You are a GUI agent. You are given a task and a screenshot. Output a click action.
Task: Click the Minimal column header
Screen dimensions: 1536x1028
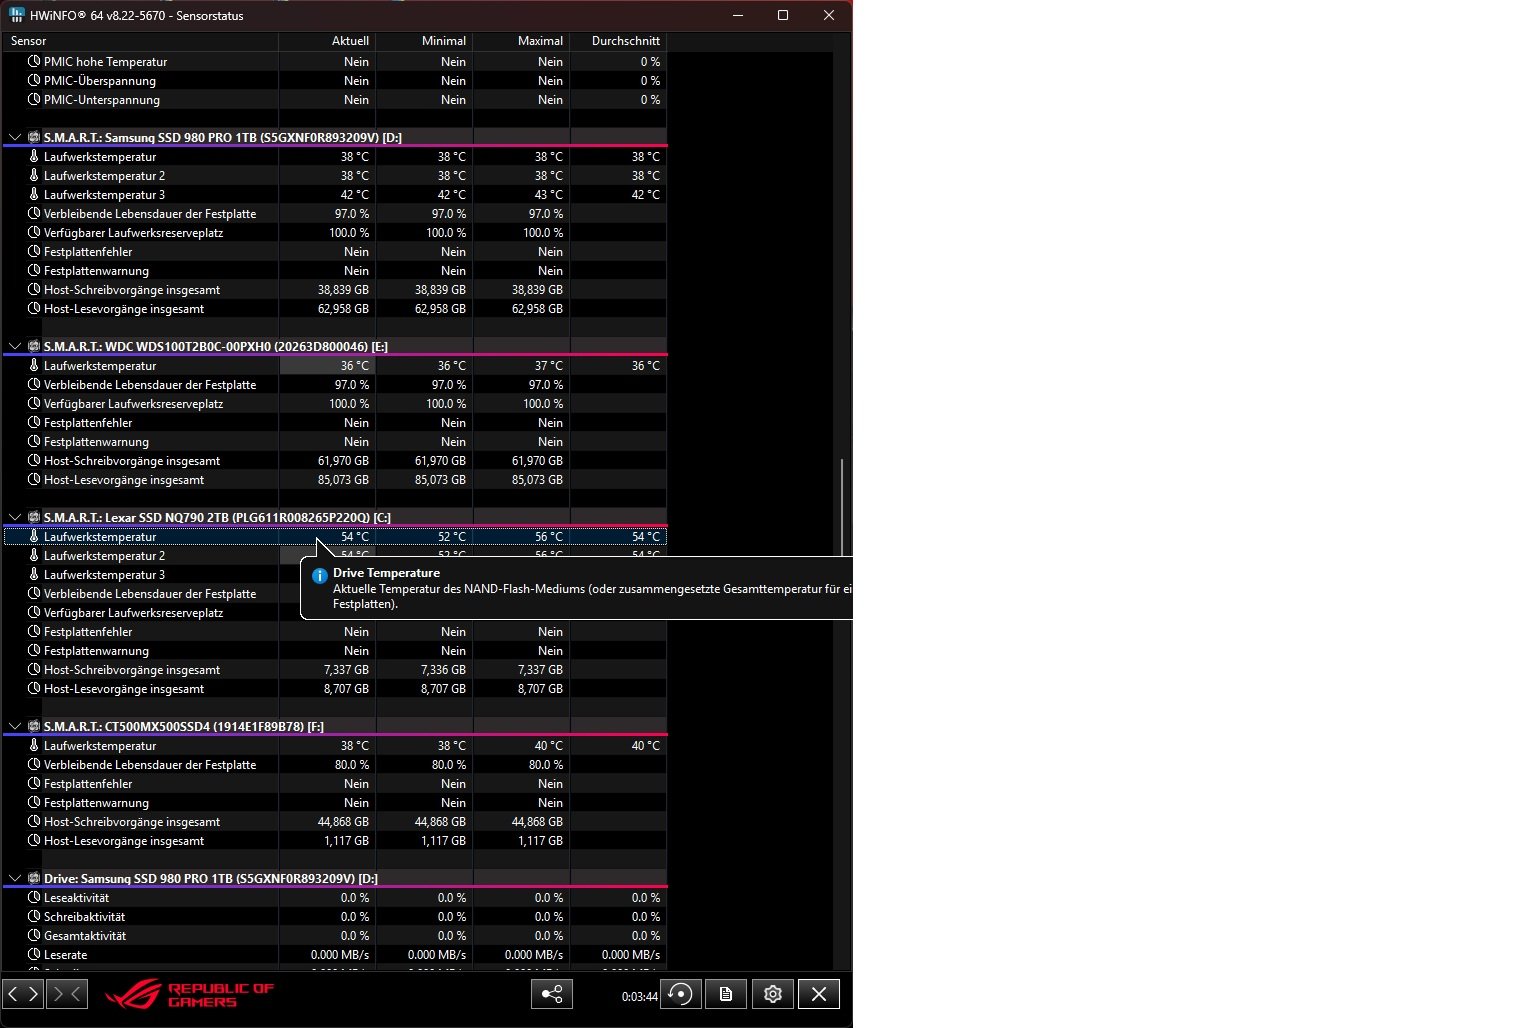click(x=424, y=41)
